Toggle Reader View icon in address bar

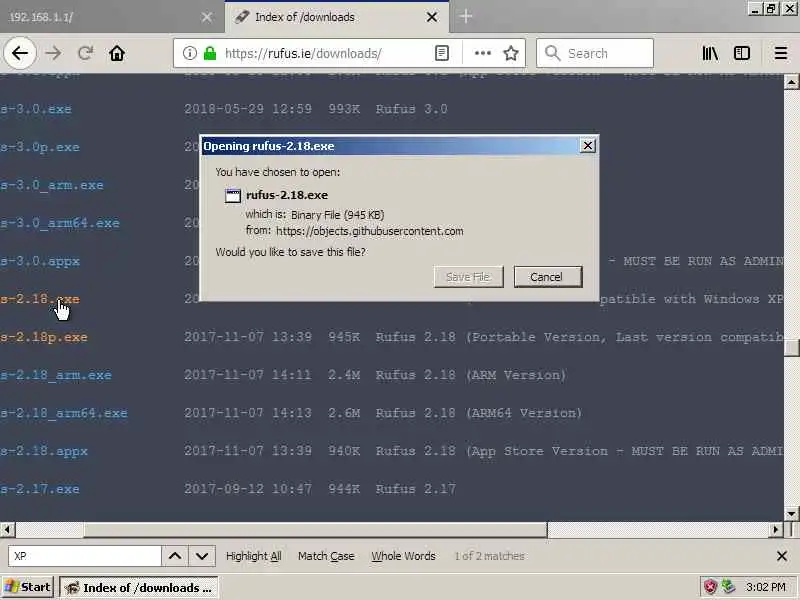[x=442, y=53]
